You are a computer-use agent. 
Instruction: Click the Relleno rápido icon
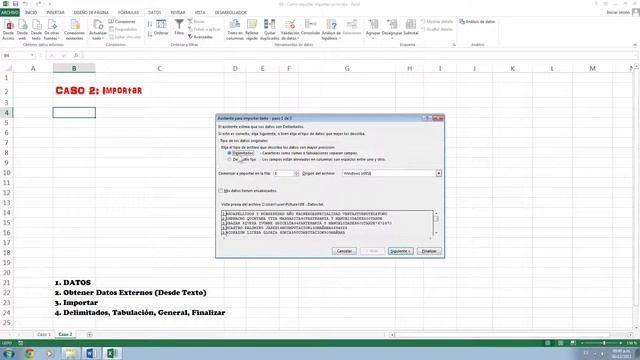pyautogui.click(x=252, y=30)
